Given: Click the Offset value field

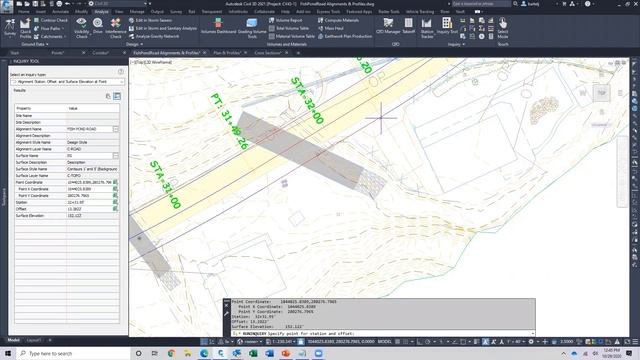Looking at the screenshot, I should 89,209.
